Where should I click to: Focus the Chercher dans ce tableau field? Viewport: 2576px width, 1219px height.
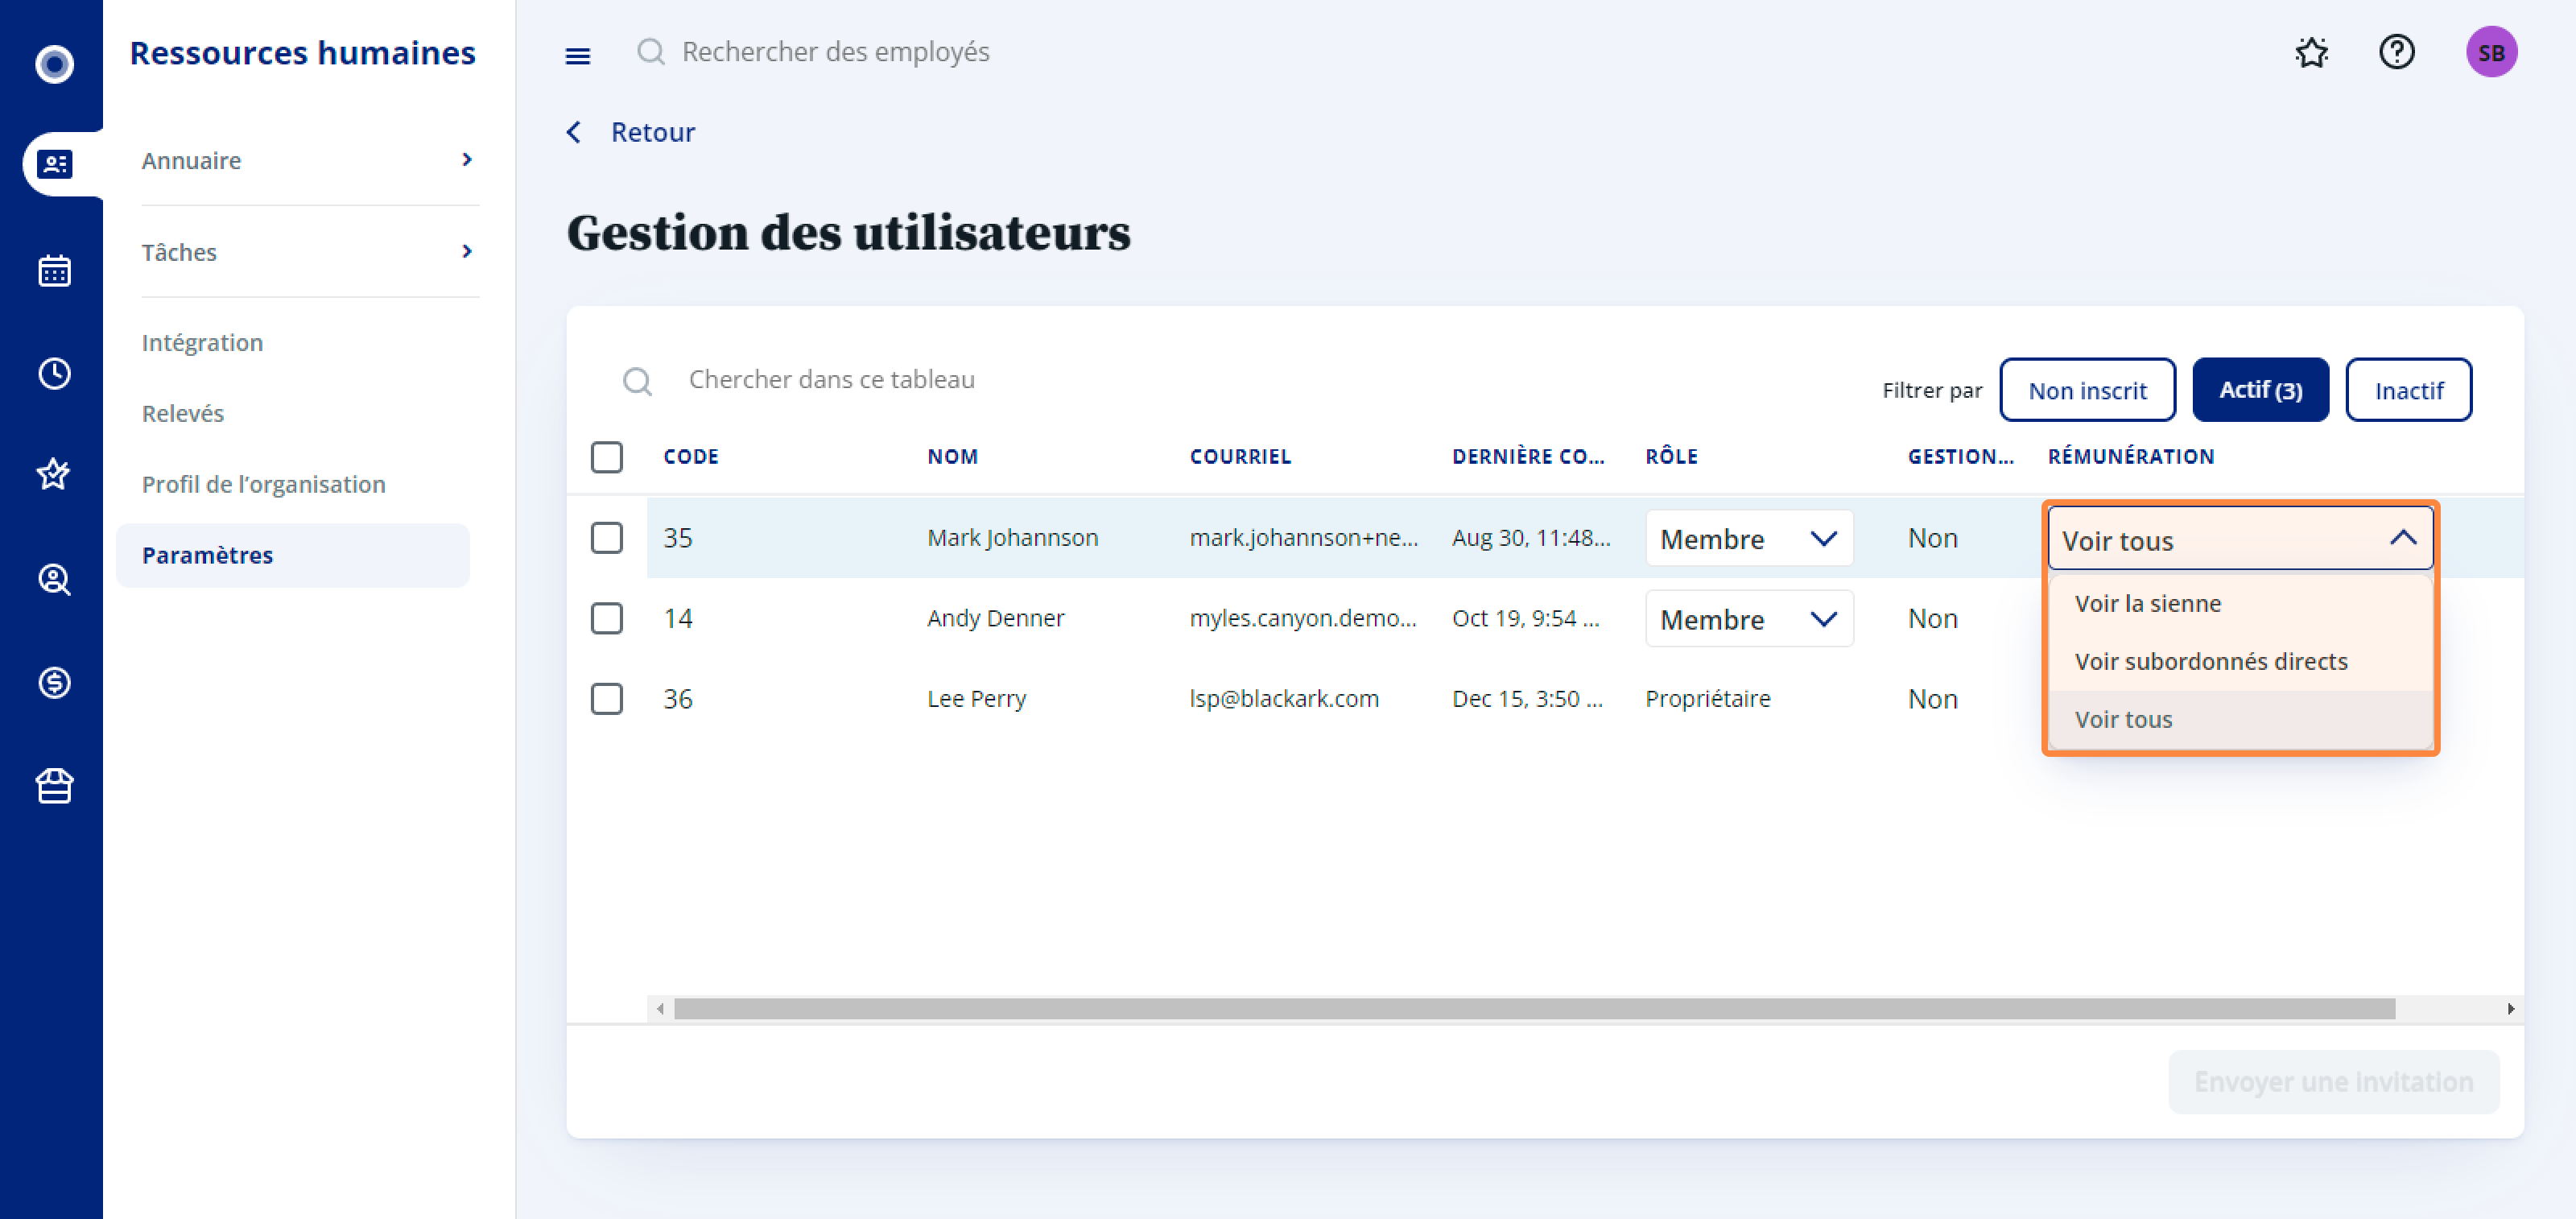click(831, 380)
